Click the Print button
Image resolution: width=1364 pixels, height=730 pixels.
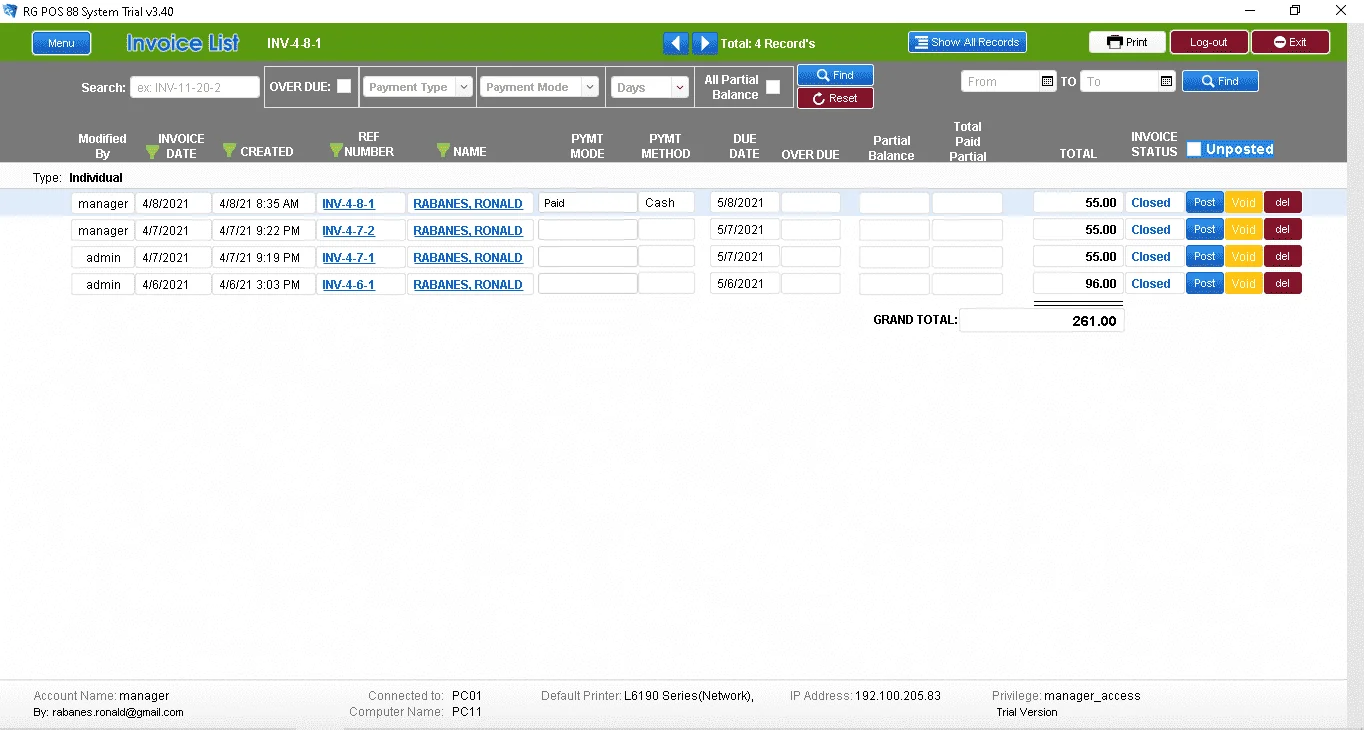(1127, 43)
